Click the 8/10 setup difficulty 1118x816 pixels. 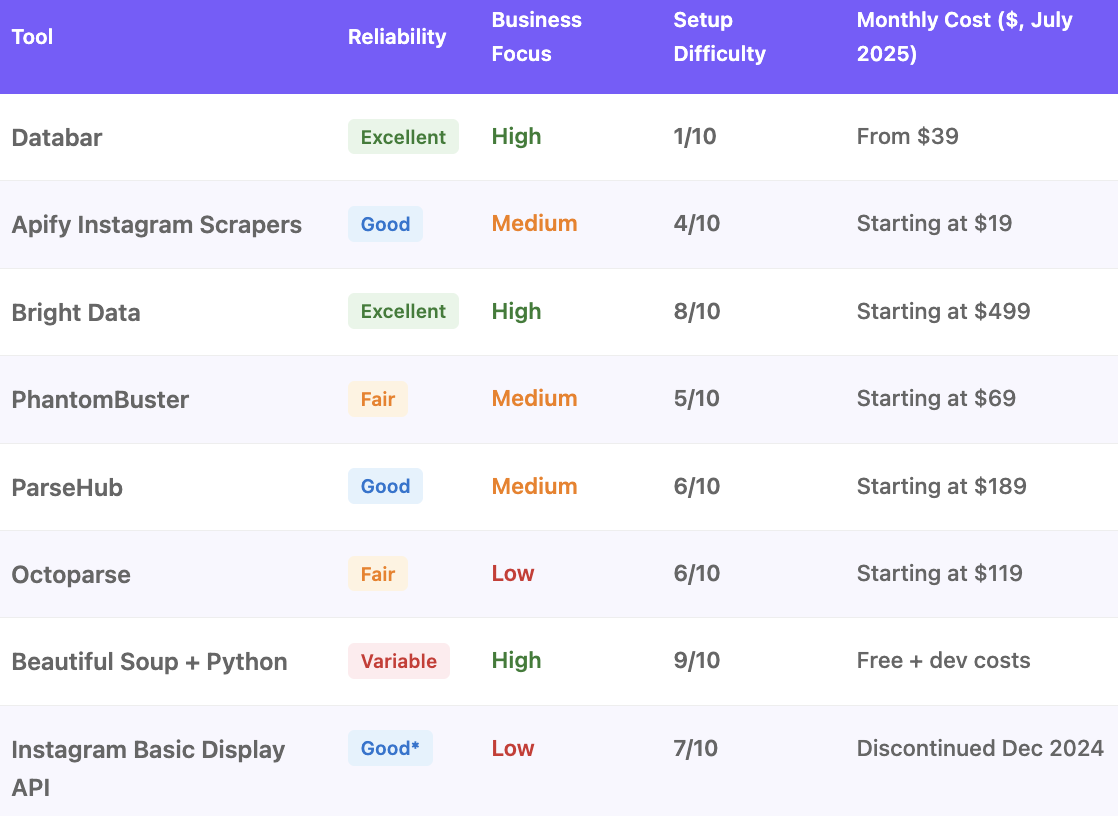click(x=697, y=311)
